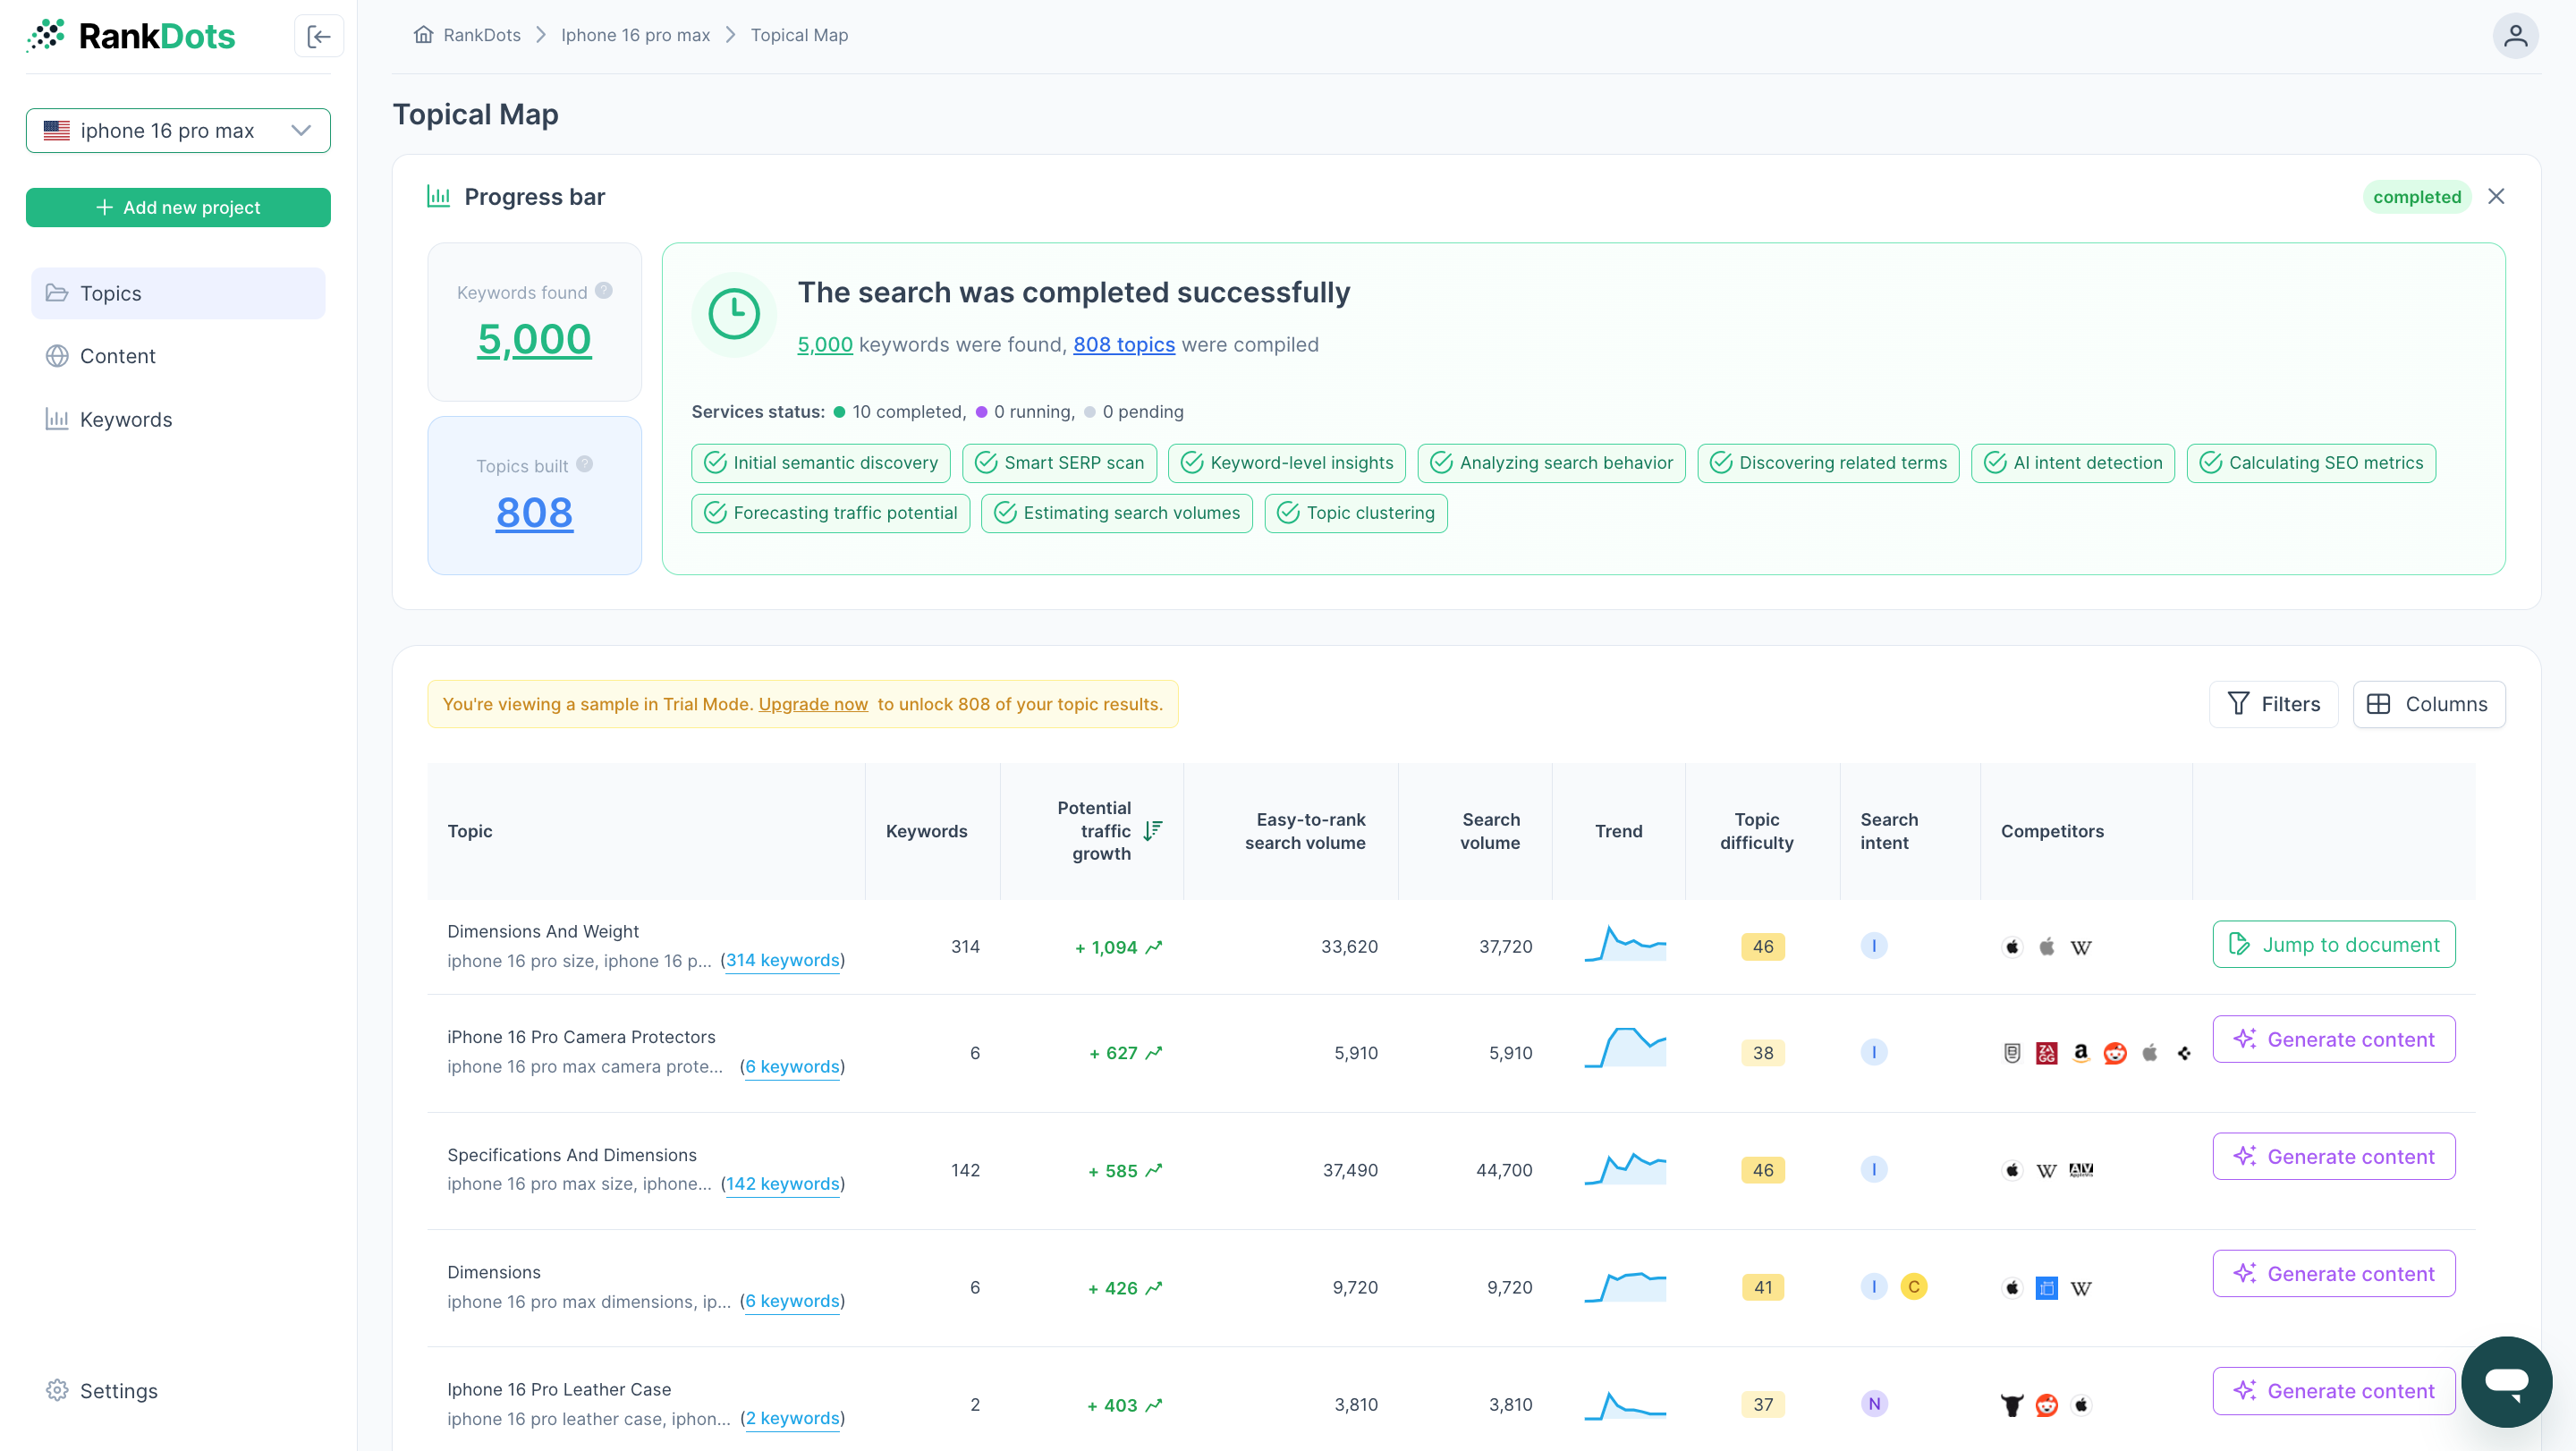Click the Commercial intent badge in Dimensions row
Screen dimensions: 2576x1451
pos(1913,1287)
